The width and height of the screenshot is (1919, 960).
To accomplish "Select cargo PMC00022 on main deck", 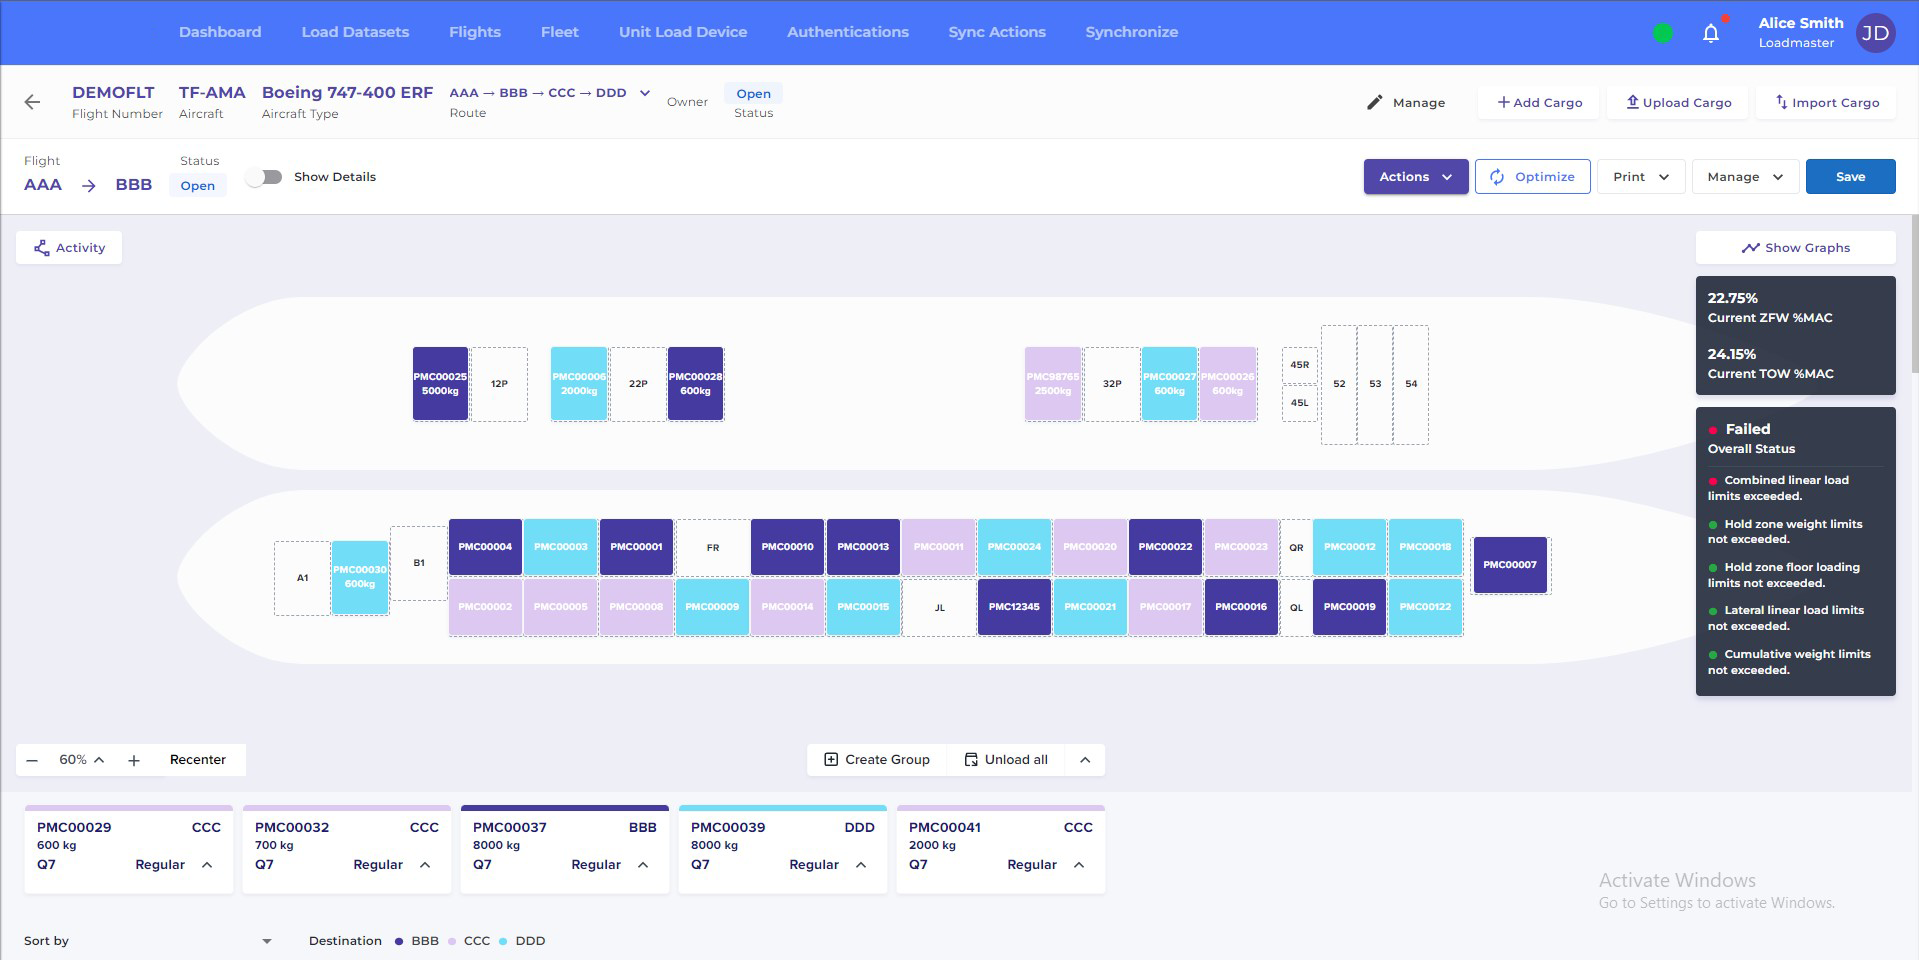I will tap(1165, 547).
